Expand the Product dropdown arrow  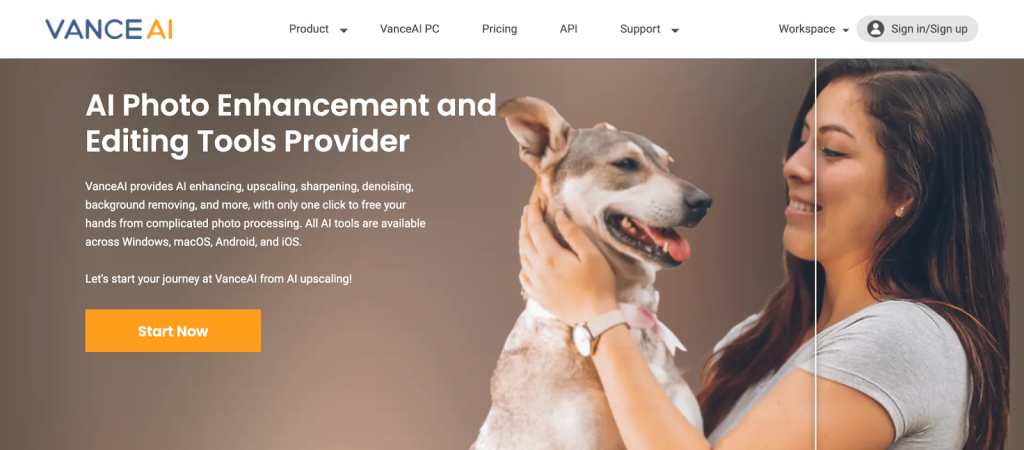pos(344,30)
